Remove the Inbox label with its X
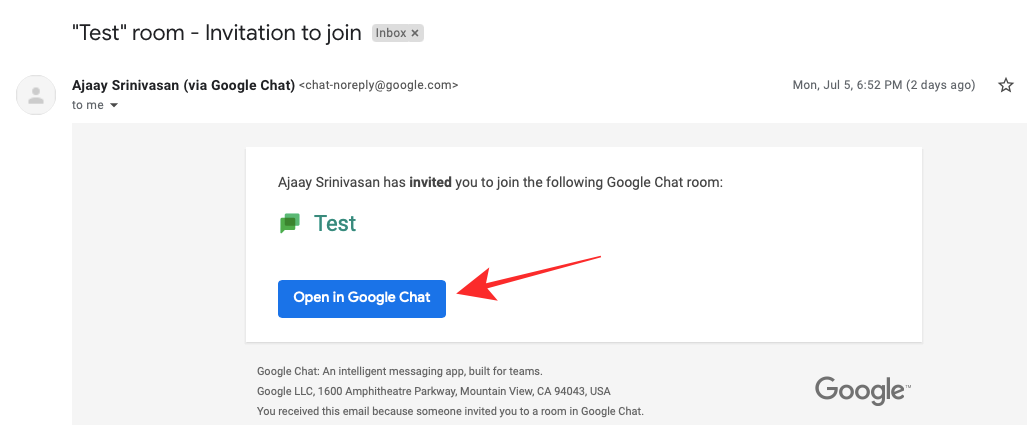 [416, 33]
